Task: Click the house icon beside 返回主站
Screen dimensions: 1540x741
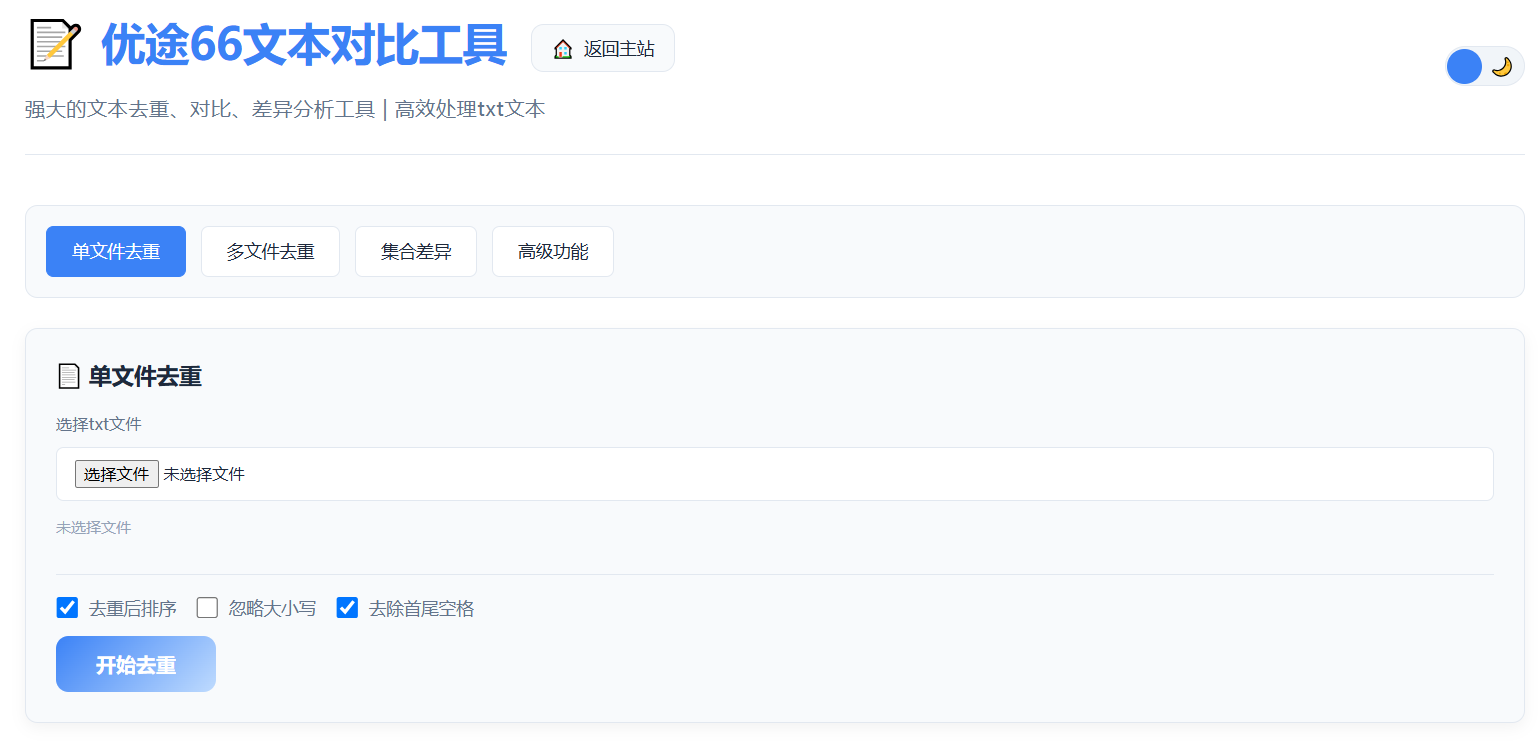Action: (x=563, y=49)
